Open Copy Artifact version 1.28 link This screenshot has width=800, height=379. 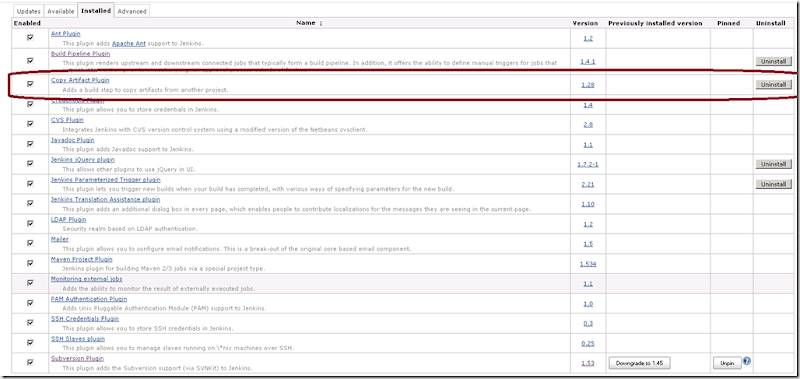coord(588,85)
